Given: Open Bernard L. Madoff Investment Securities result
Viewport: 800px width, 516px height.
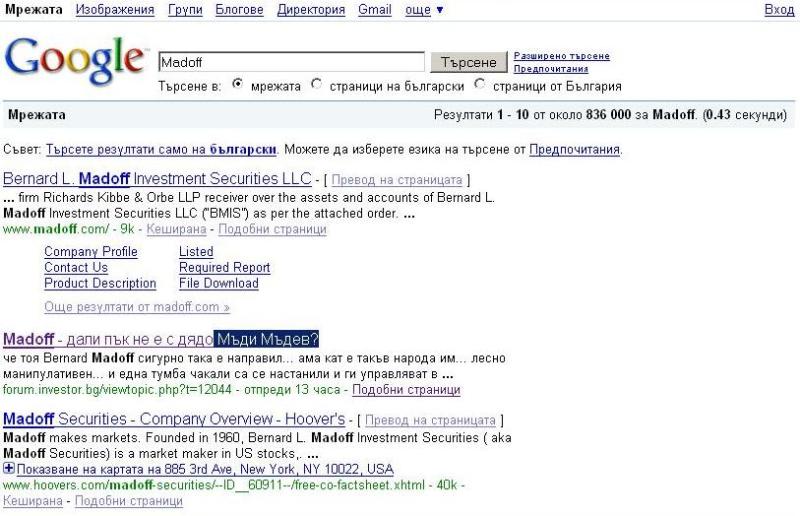Looking at the screenshot, I should tap(157, 180).
